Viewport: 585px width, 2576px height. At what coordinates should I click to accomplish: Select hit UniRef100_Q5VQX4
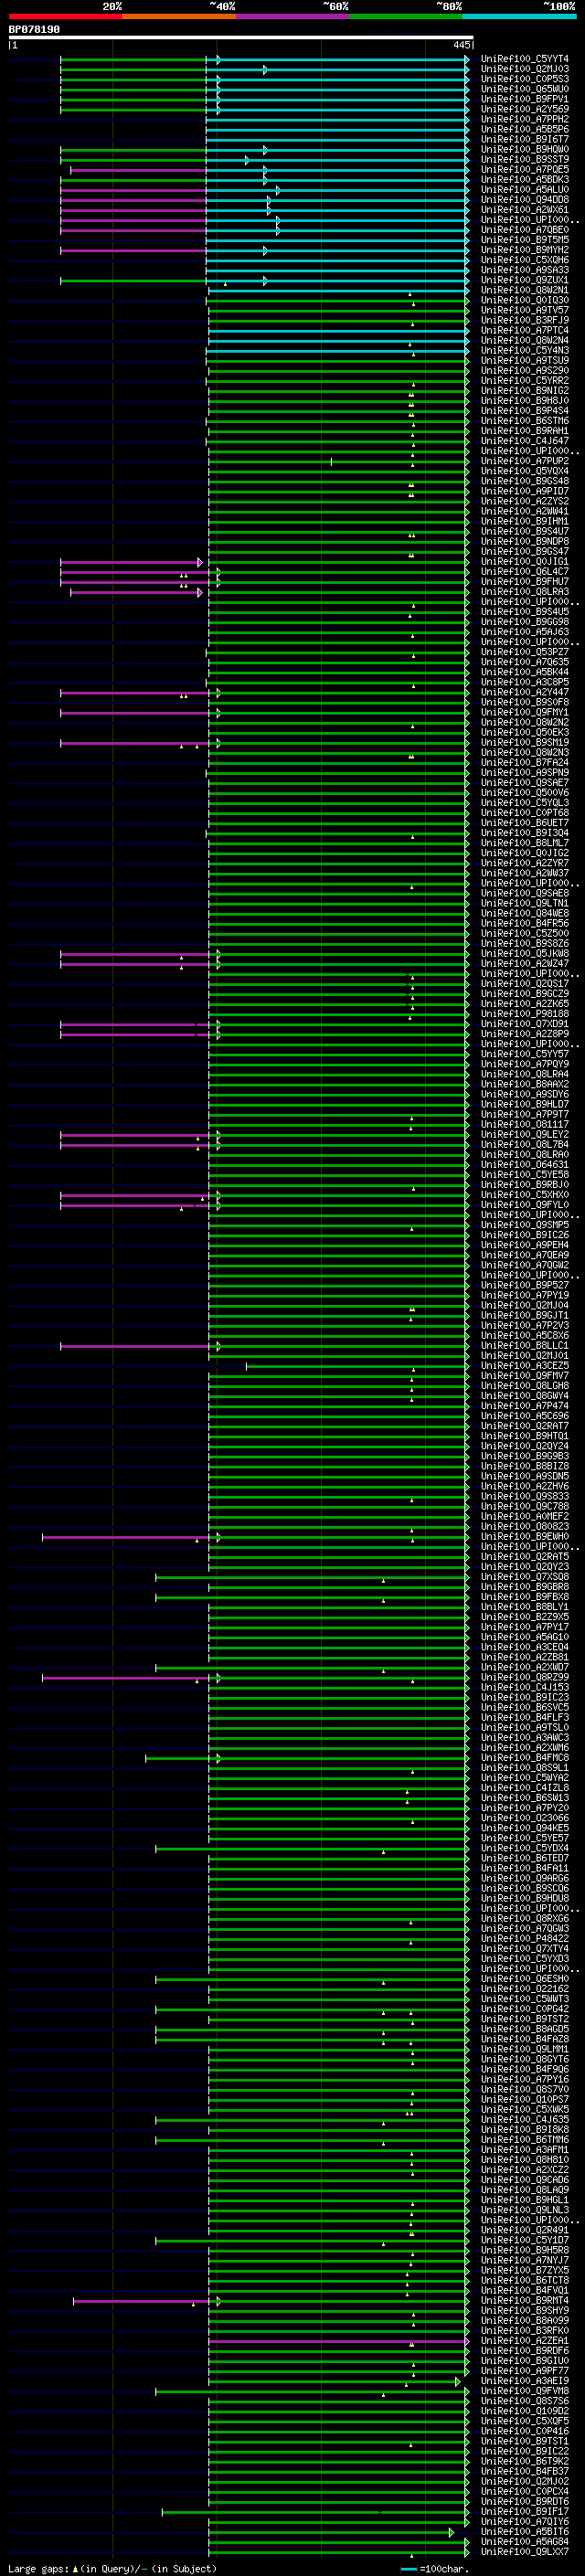[525, 472]
